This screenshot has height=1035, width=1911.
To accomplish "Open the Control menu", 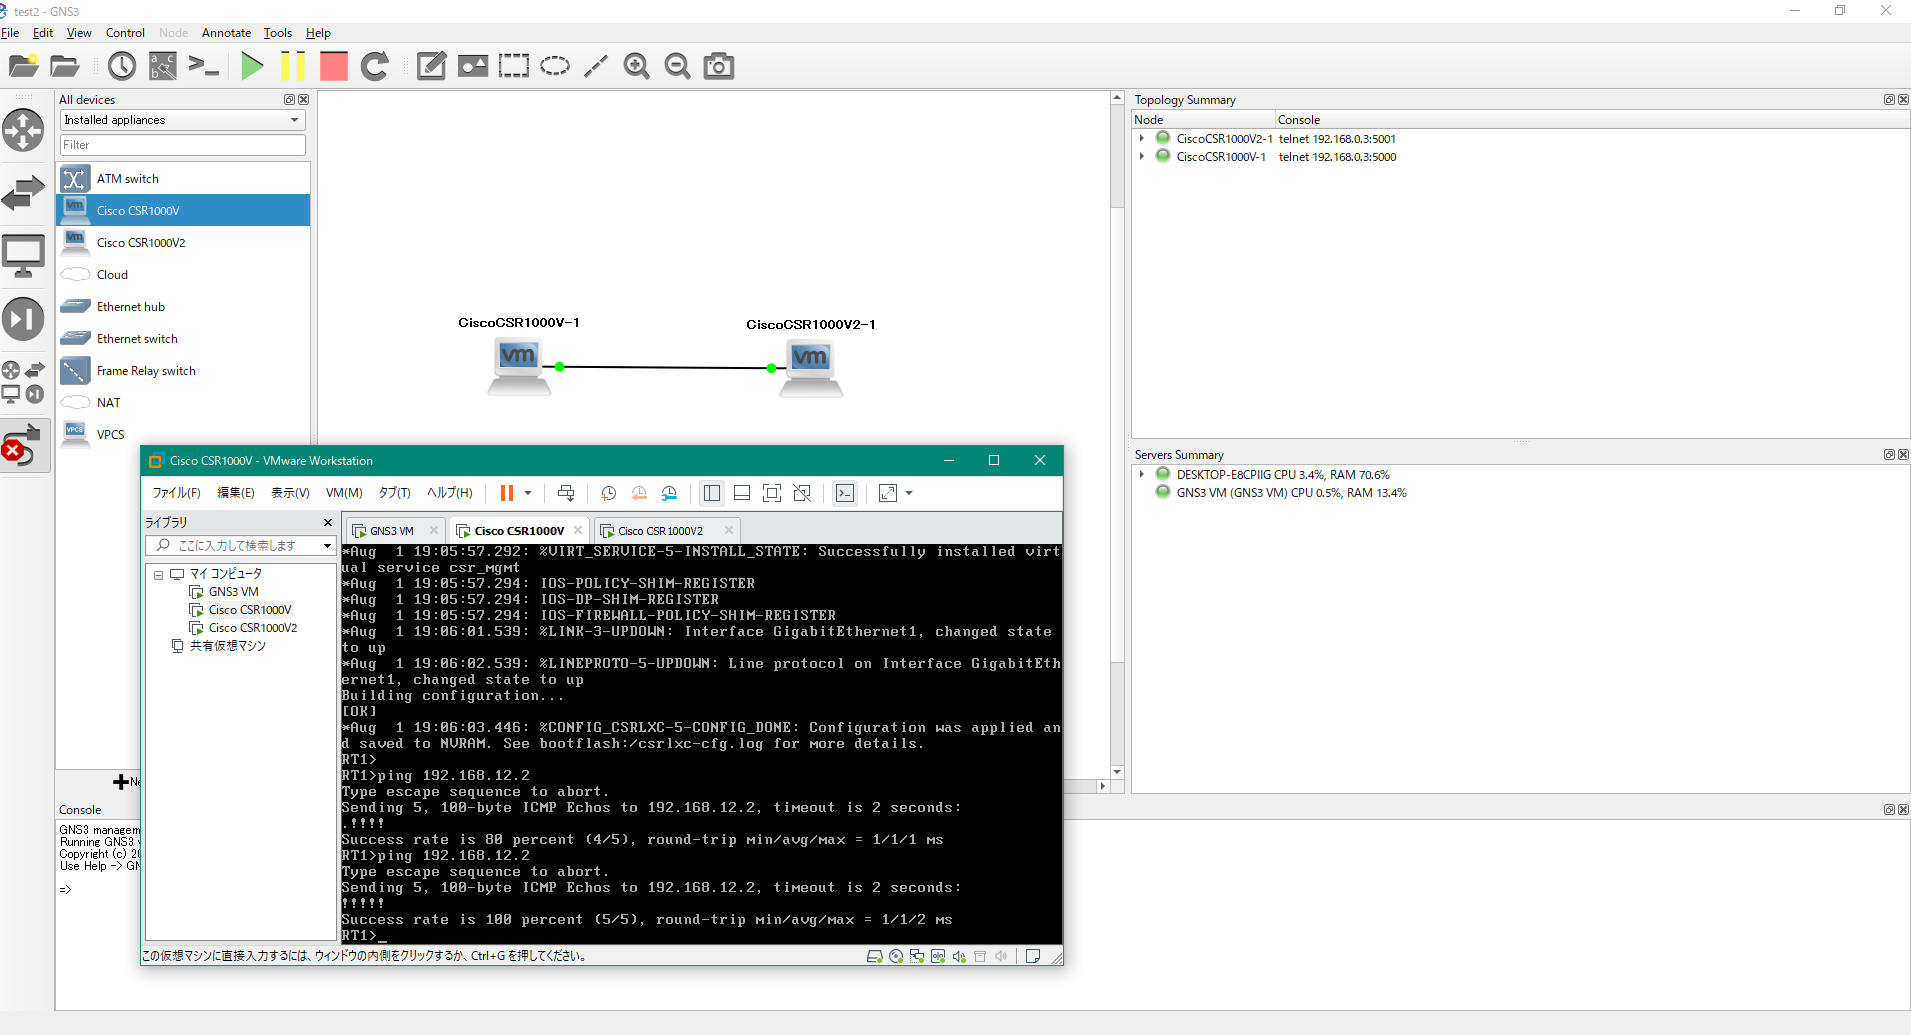I will pyautogui.click(x=125, y=33).
